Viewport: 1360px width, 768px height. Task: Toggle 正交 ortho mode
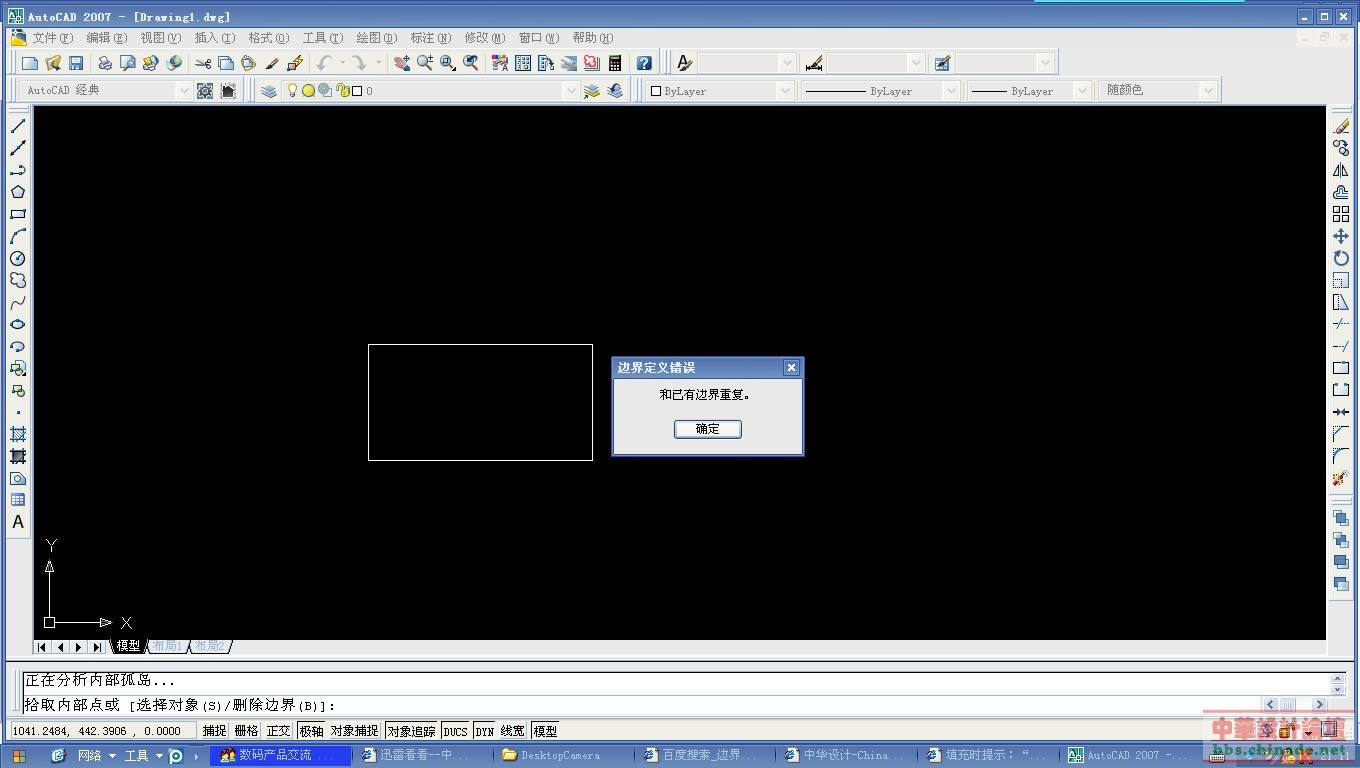278,731
